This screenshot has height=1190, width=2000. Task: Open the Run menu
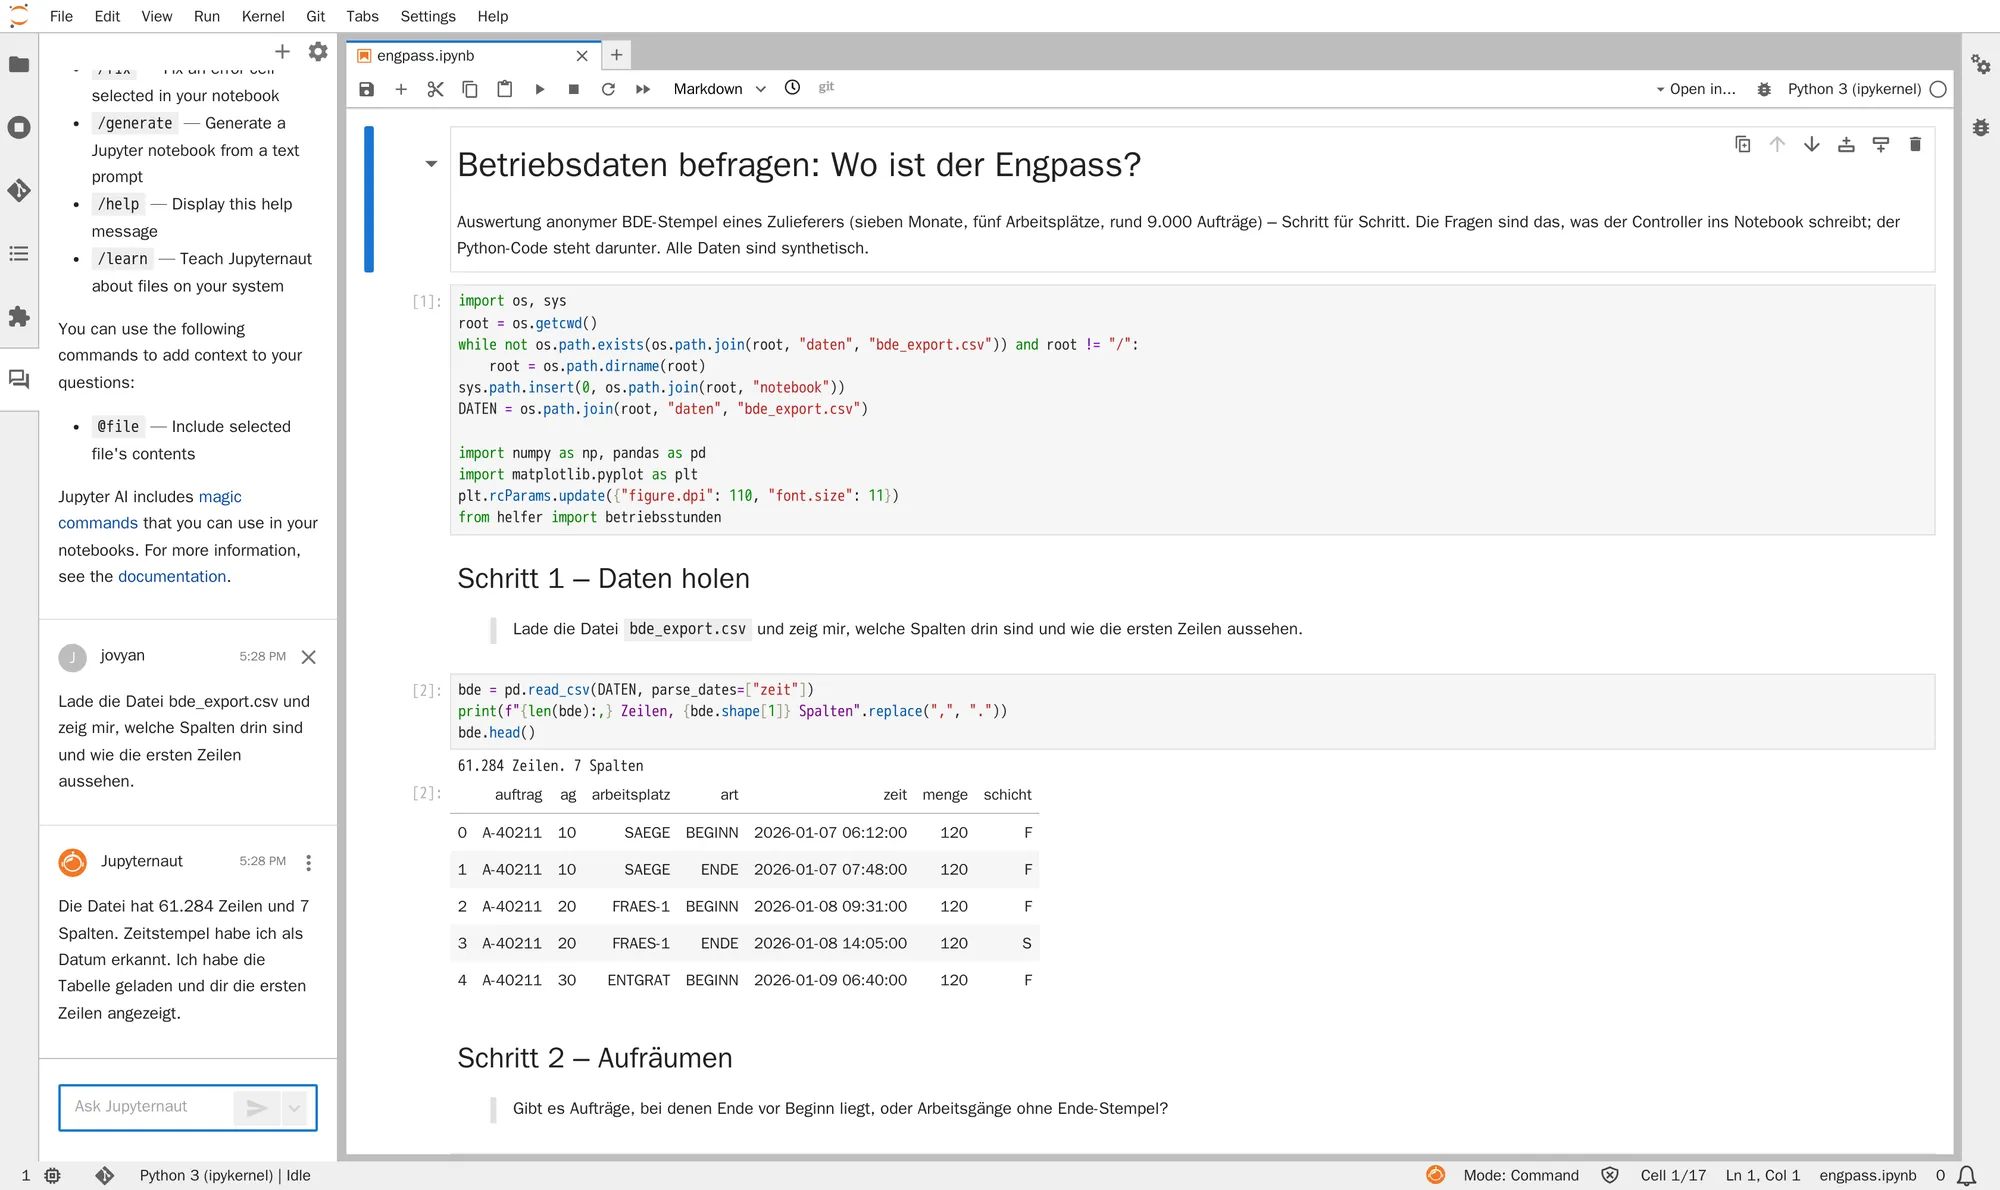tap(207, 16)
